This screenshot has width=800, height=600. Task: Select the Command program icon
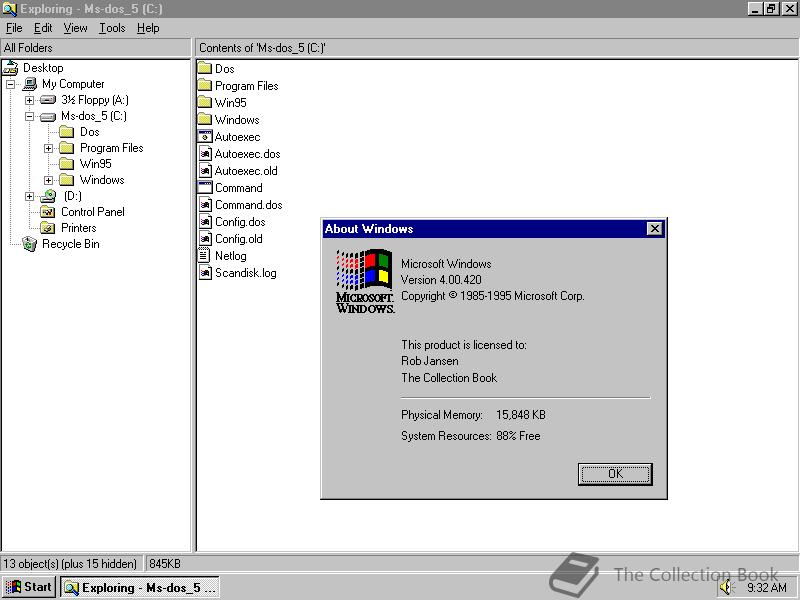(x=205, y=187)
